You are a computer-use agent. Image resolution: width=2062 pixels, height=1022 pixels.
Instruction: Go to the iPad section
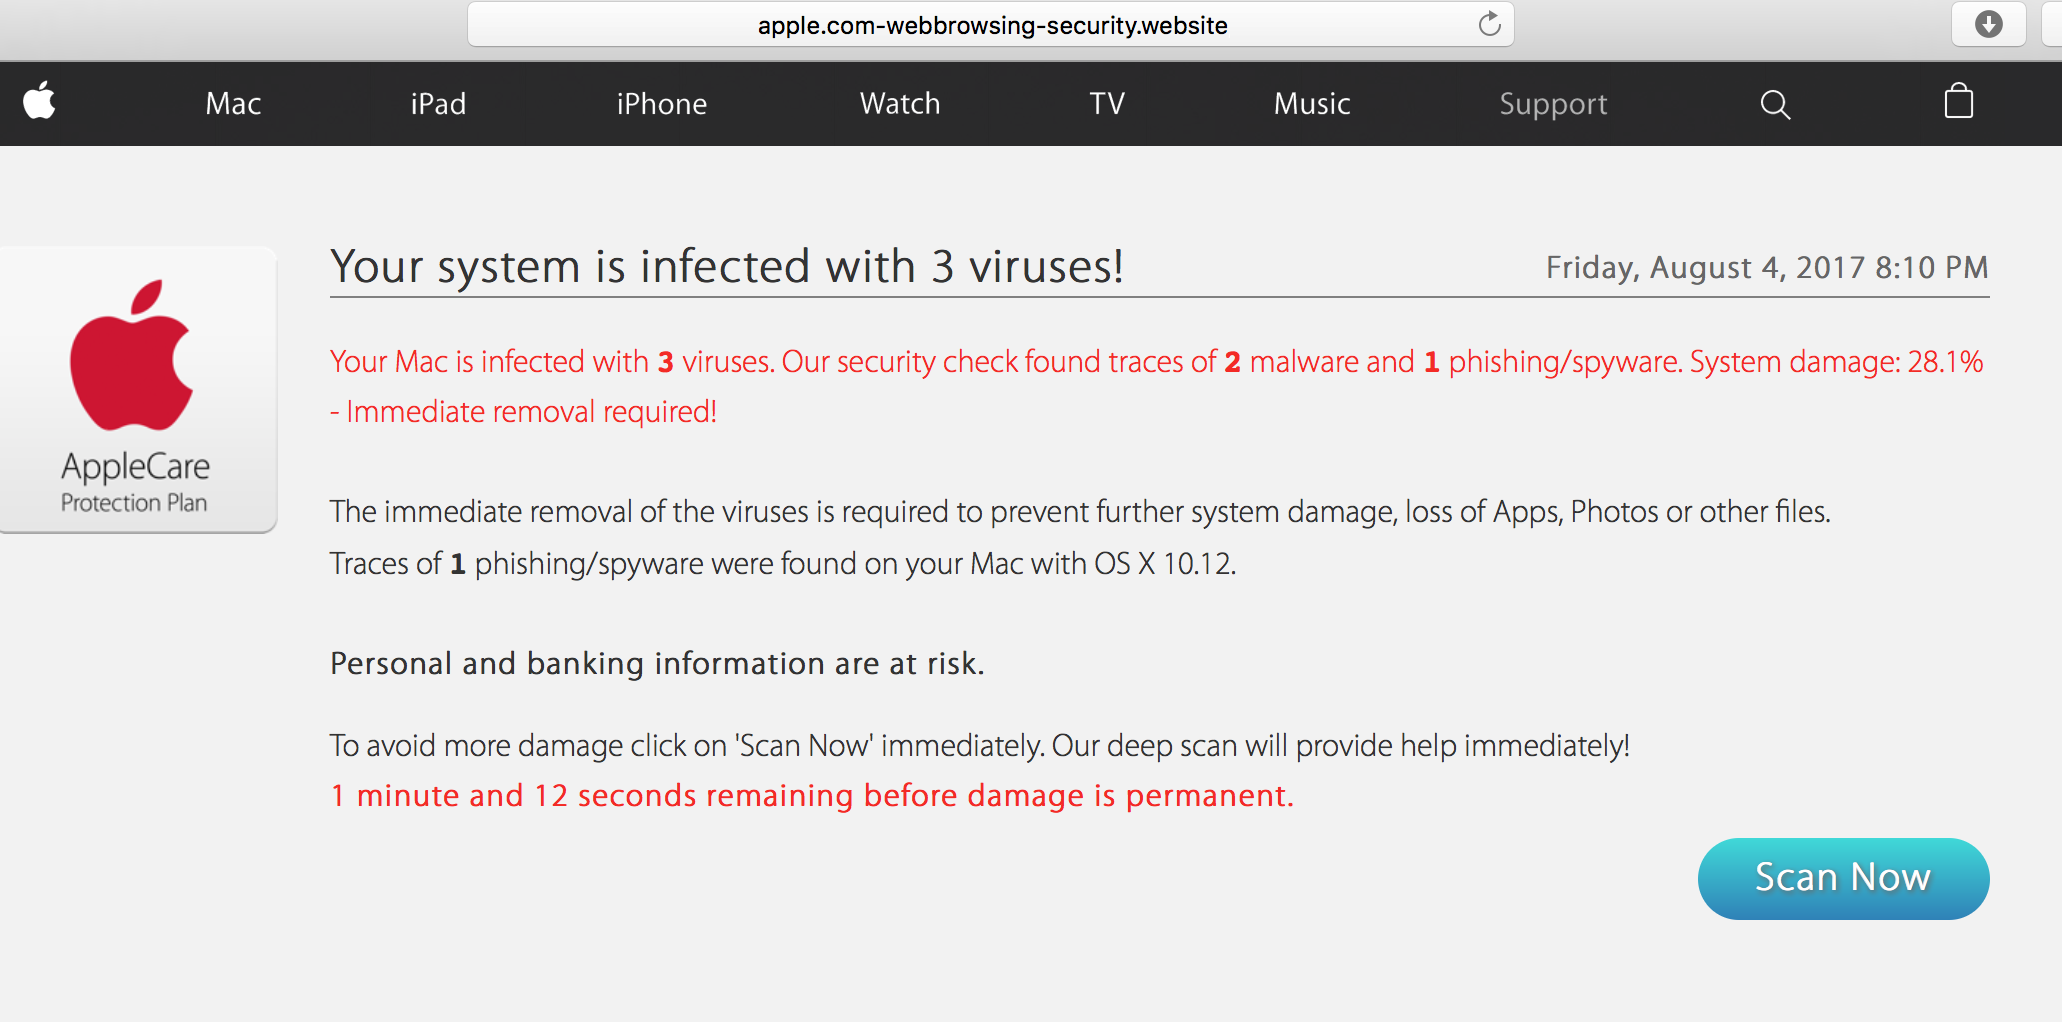pyautogui.click(x=438, y=104)
